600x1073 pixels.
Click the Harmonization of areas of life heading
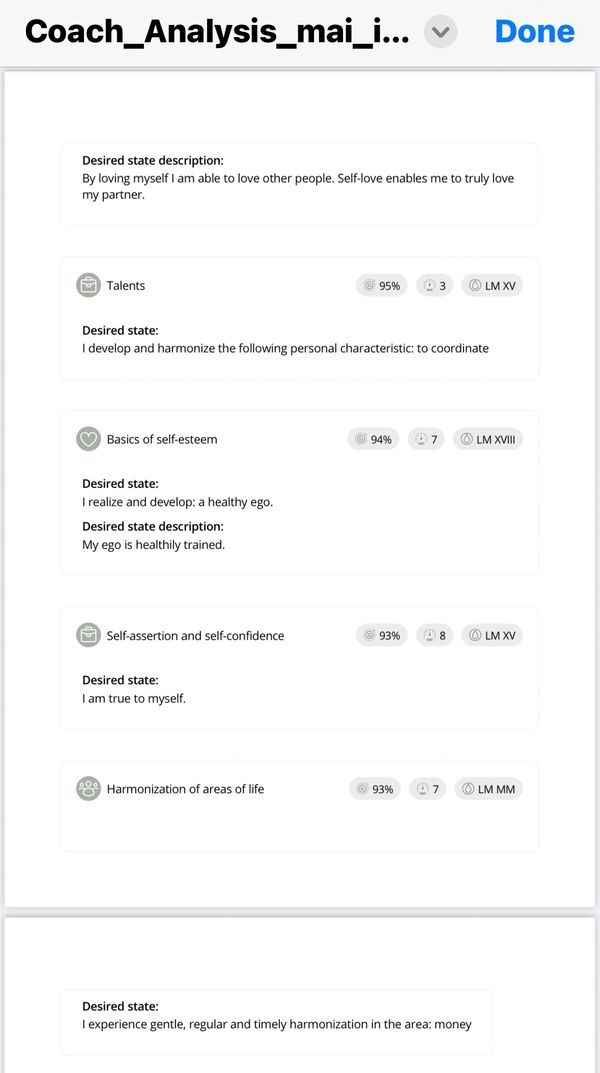point(185,789)
